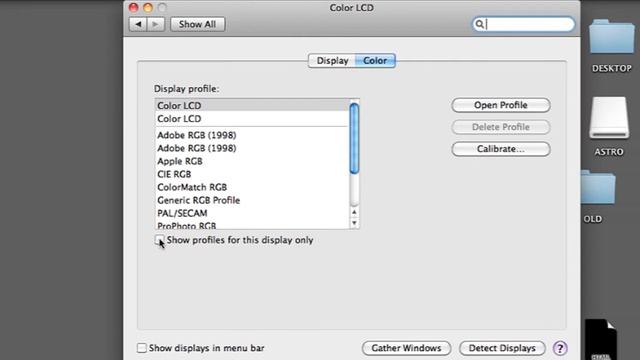Click the ASTRO drive icon on desktop

[609, 118]
